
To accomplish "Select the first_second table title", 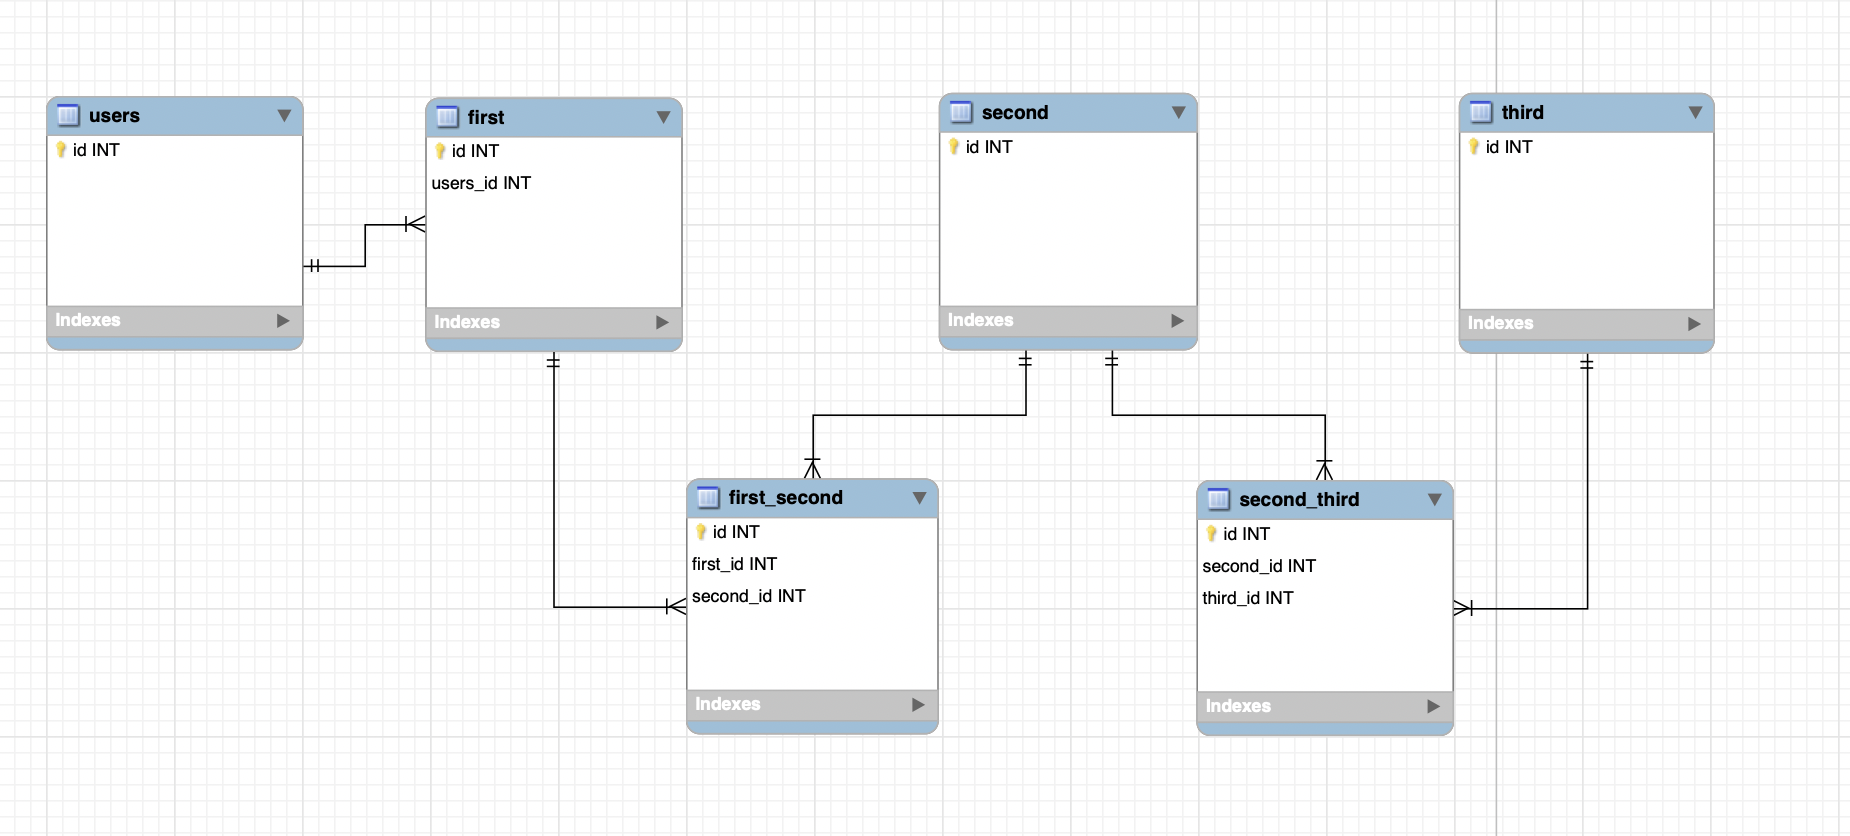I will [x=785, y=498].
